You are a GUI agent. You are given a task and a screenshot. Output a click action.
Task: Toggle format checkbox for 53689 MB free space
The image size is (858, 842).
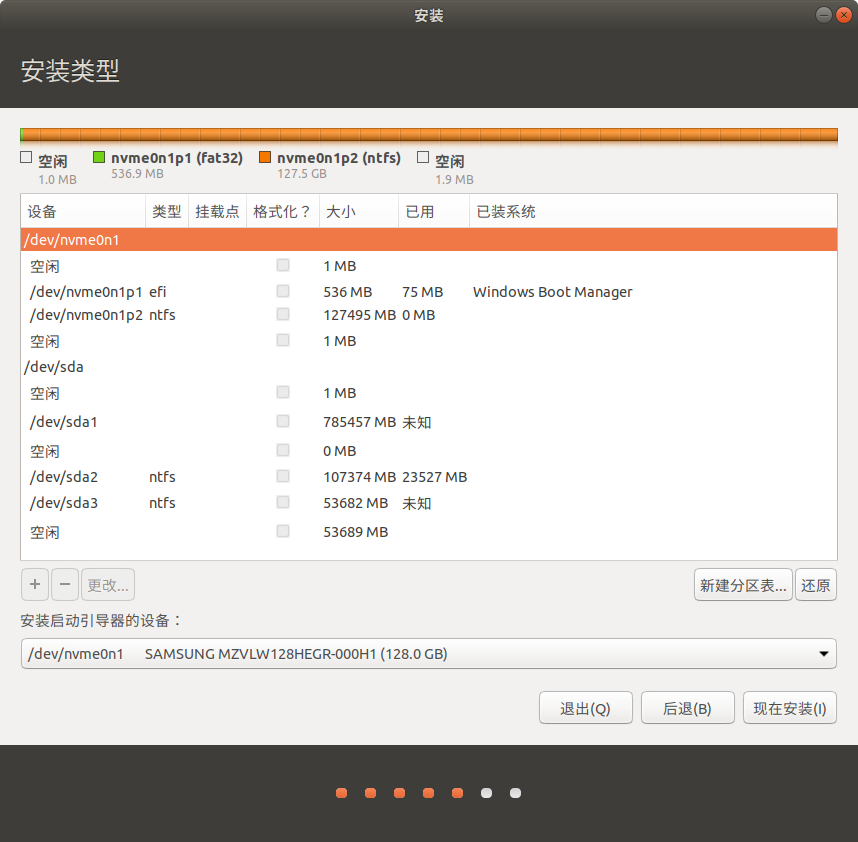283,531
